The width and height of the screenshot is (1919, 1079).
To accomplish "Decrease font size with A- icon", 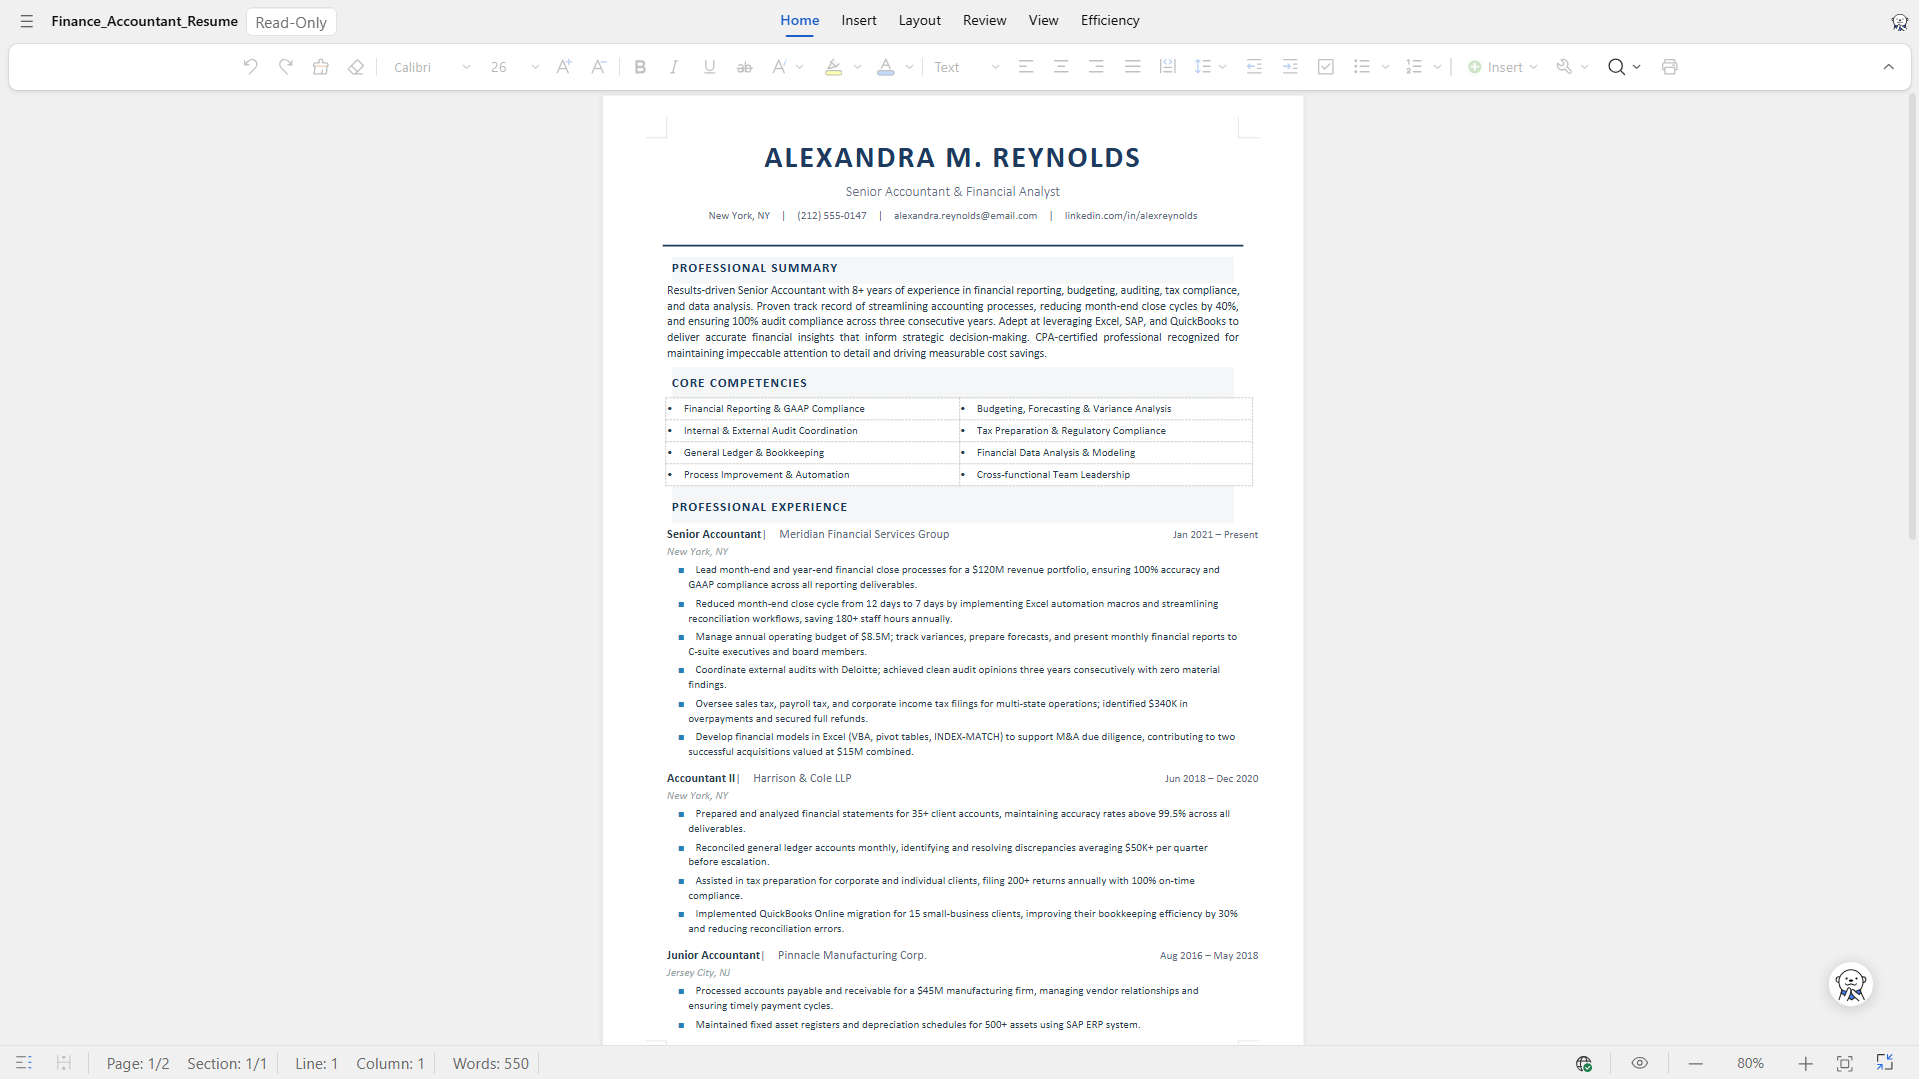I will (598, 67).
